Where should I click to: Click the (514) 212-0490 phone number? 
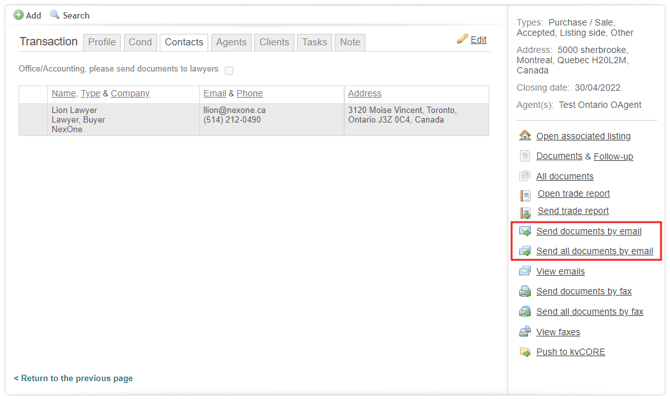[x=232, y=120]
